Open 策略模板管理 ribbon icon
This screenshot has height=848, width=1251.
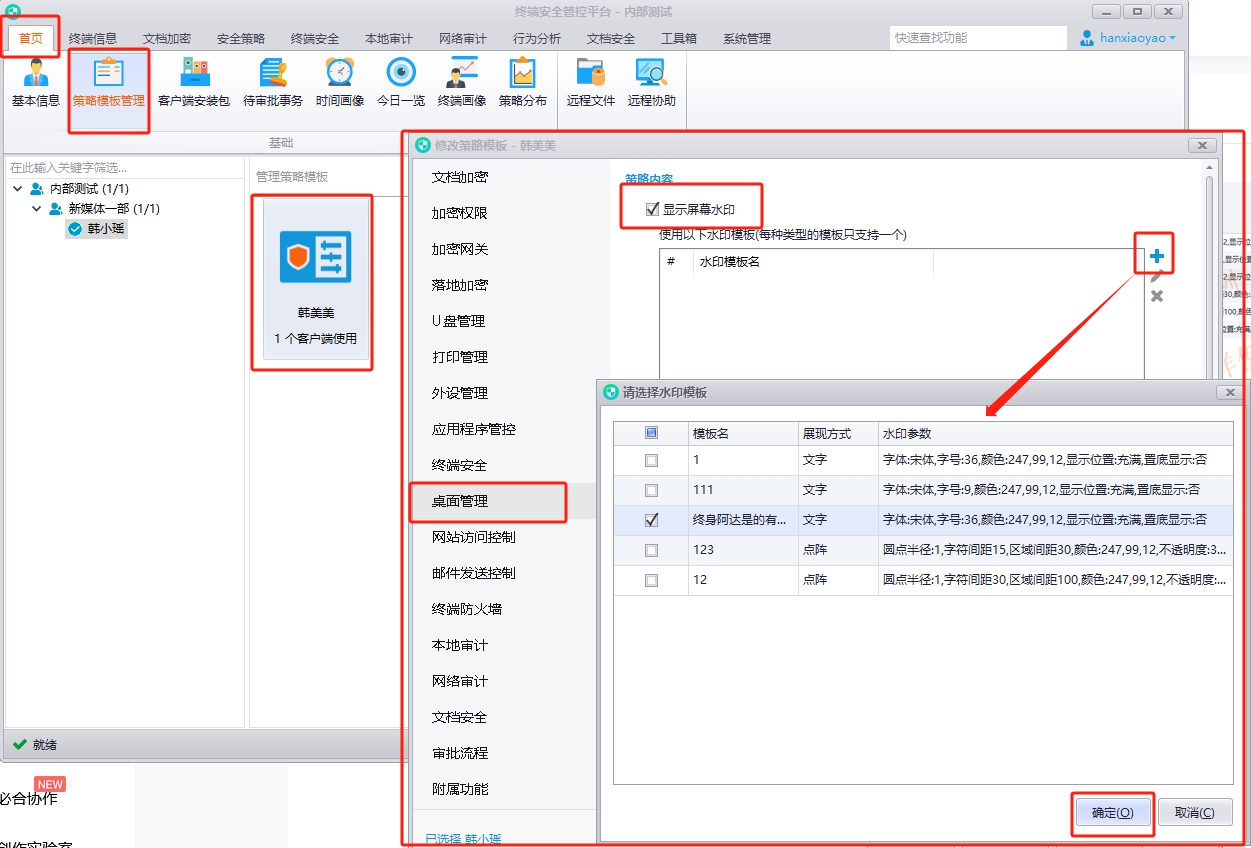pos(109,84)
